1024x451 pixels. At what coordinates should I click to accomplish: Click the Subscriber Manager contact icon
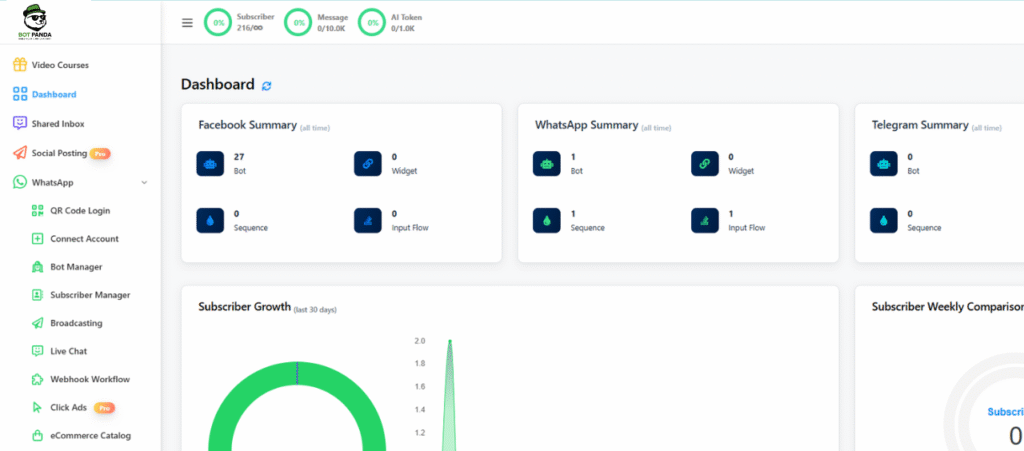click(x=37, y=294)
